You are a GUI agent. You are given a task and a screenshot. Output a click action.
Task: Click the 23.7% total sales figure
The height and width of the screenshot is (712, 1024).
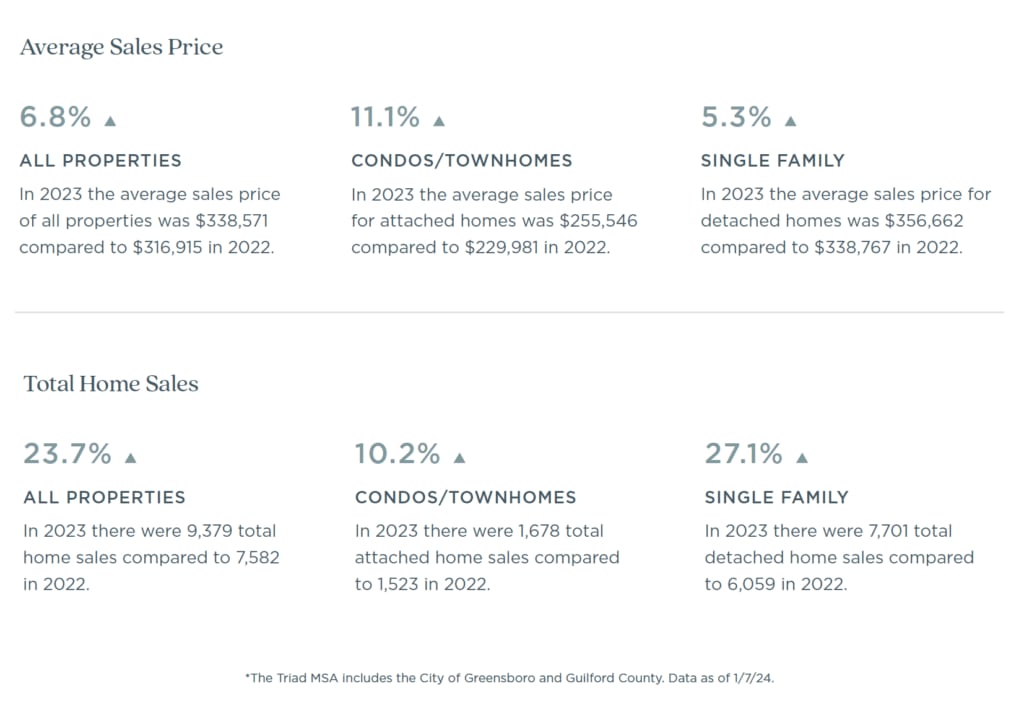pyautogui.click(x=68, y=454)
